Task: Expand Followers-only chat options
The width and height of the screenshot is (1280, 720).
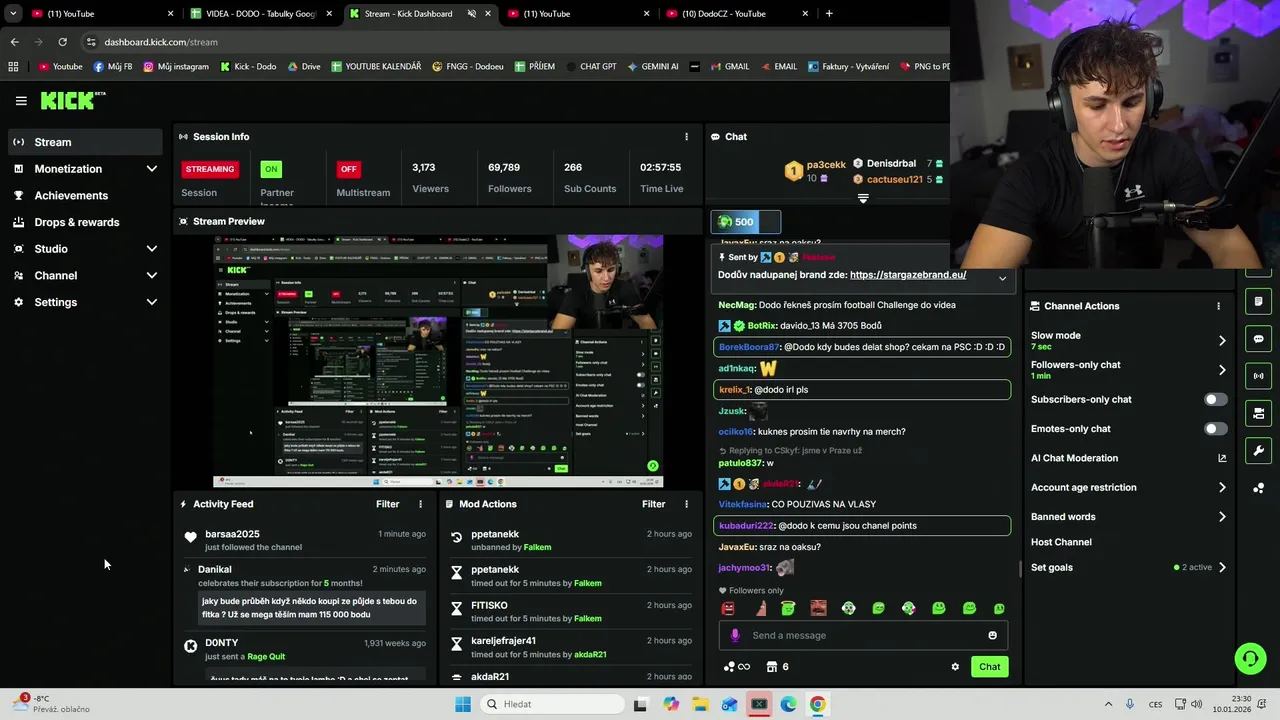Action: 1221,370
